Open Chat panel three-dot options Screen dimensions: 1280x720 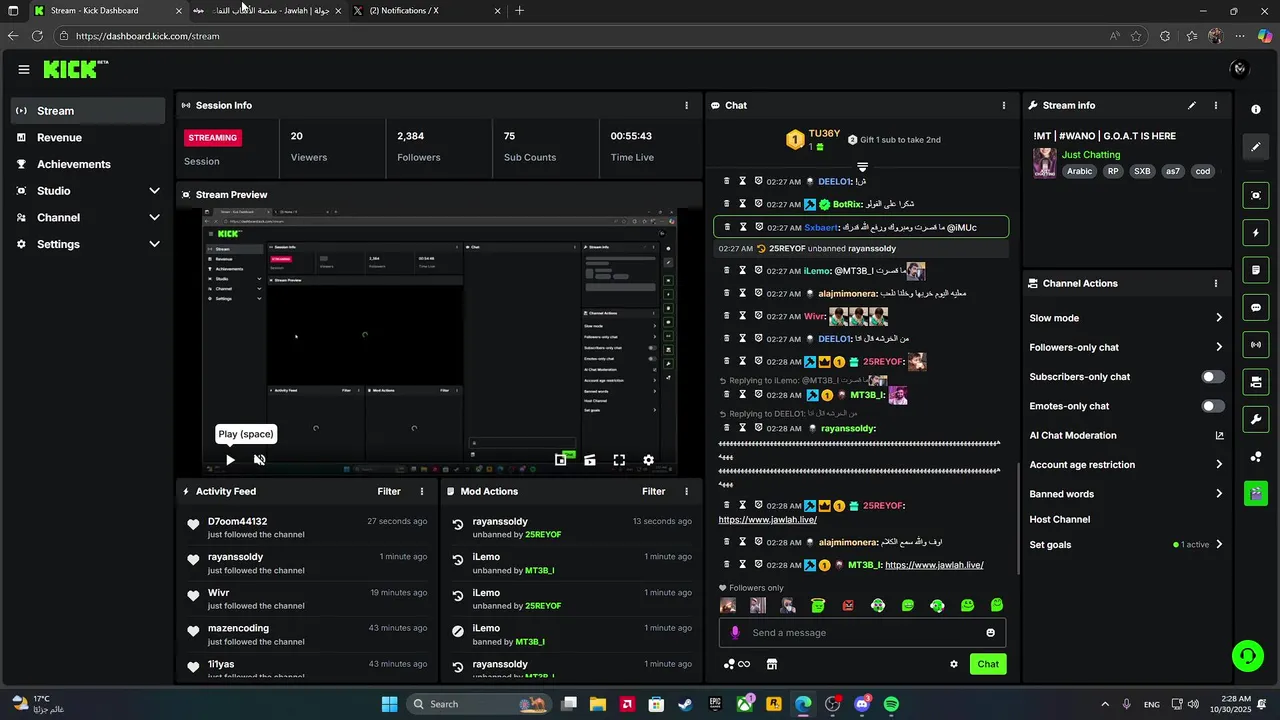coord(1004,105)
